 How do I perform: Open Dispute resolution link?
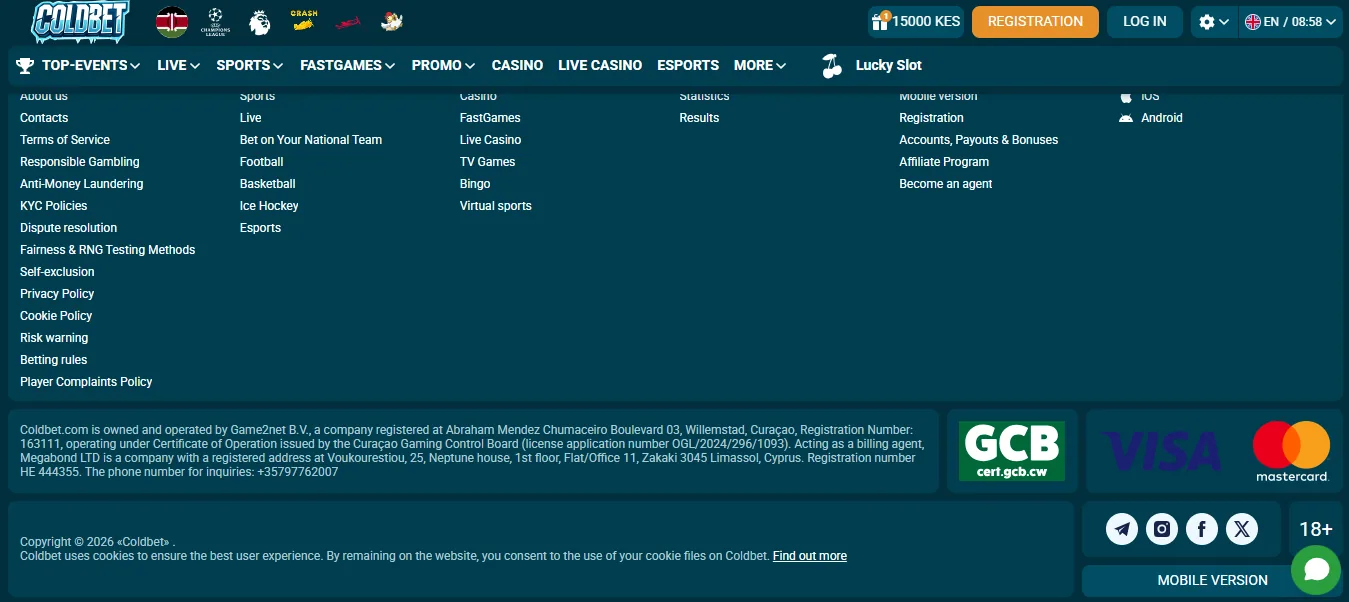pos(69,228)
